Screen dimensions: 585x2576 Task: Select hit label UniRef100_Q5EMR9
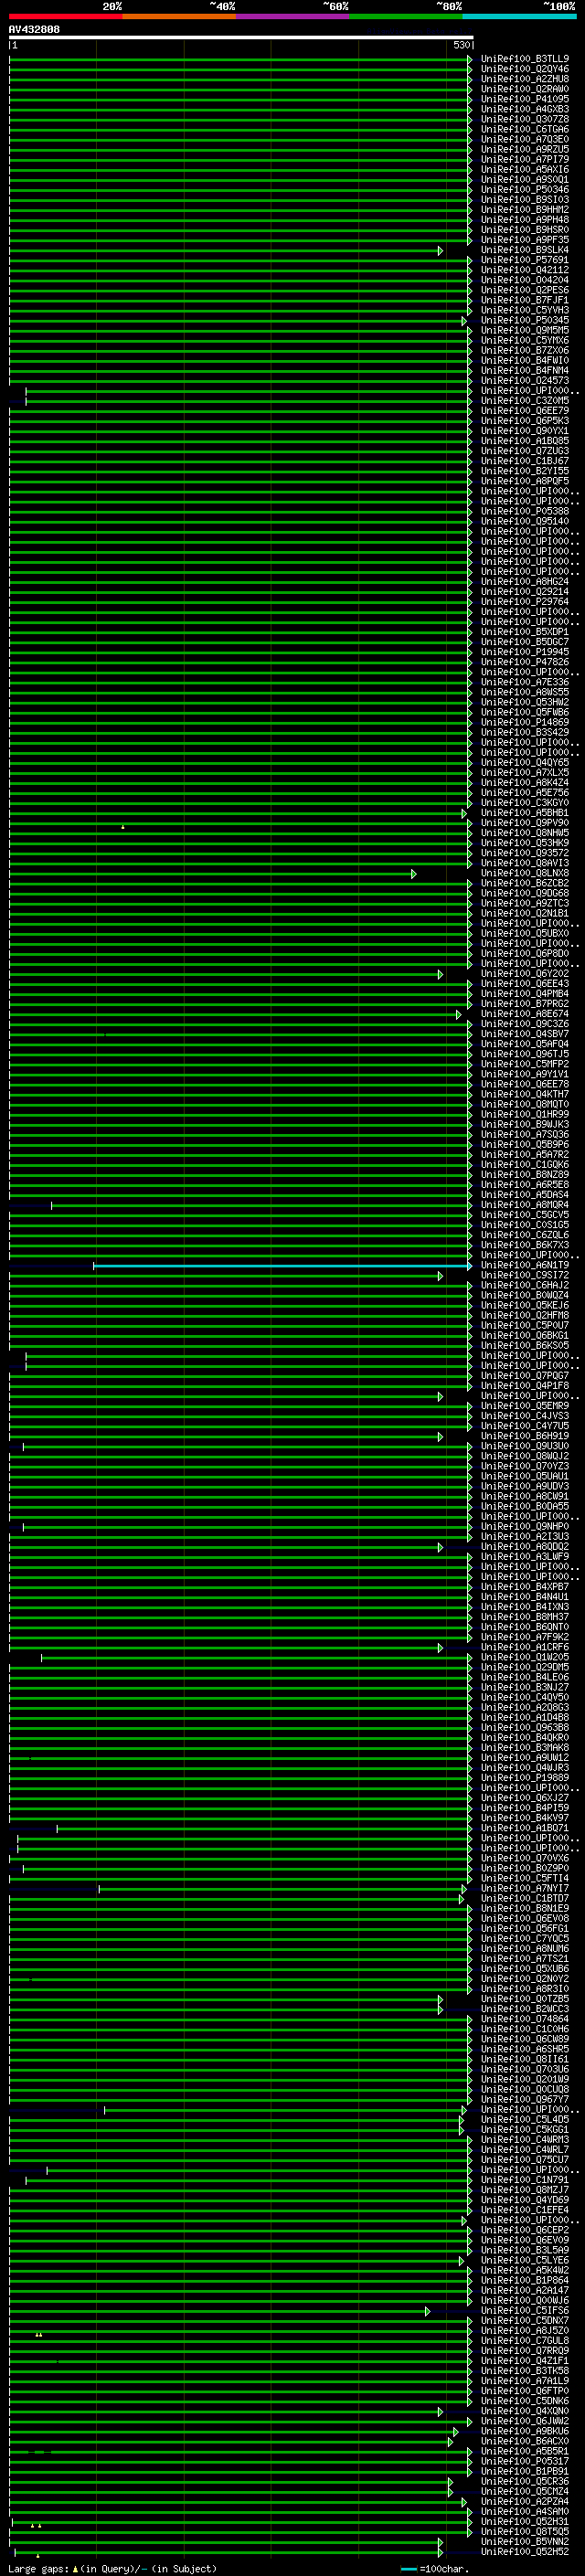(x=525, y=1406)
